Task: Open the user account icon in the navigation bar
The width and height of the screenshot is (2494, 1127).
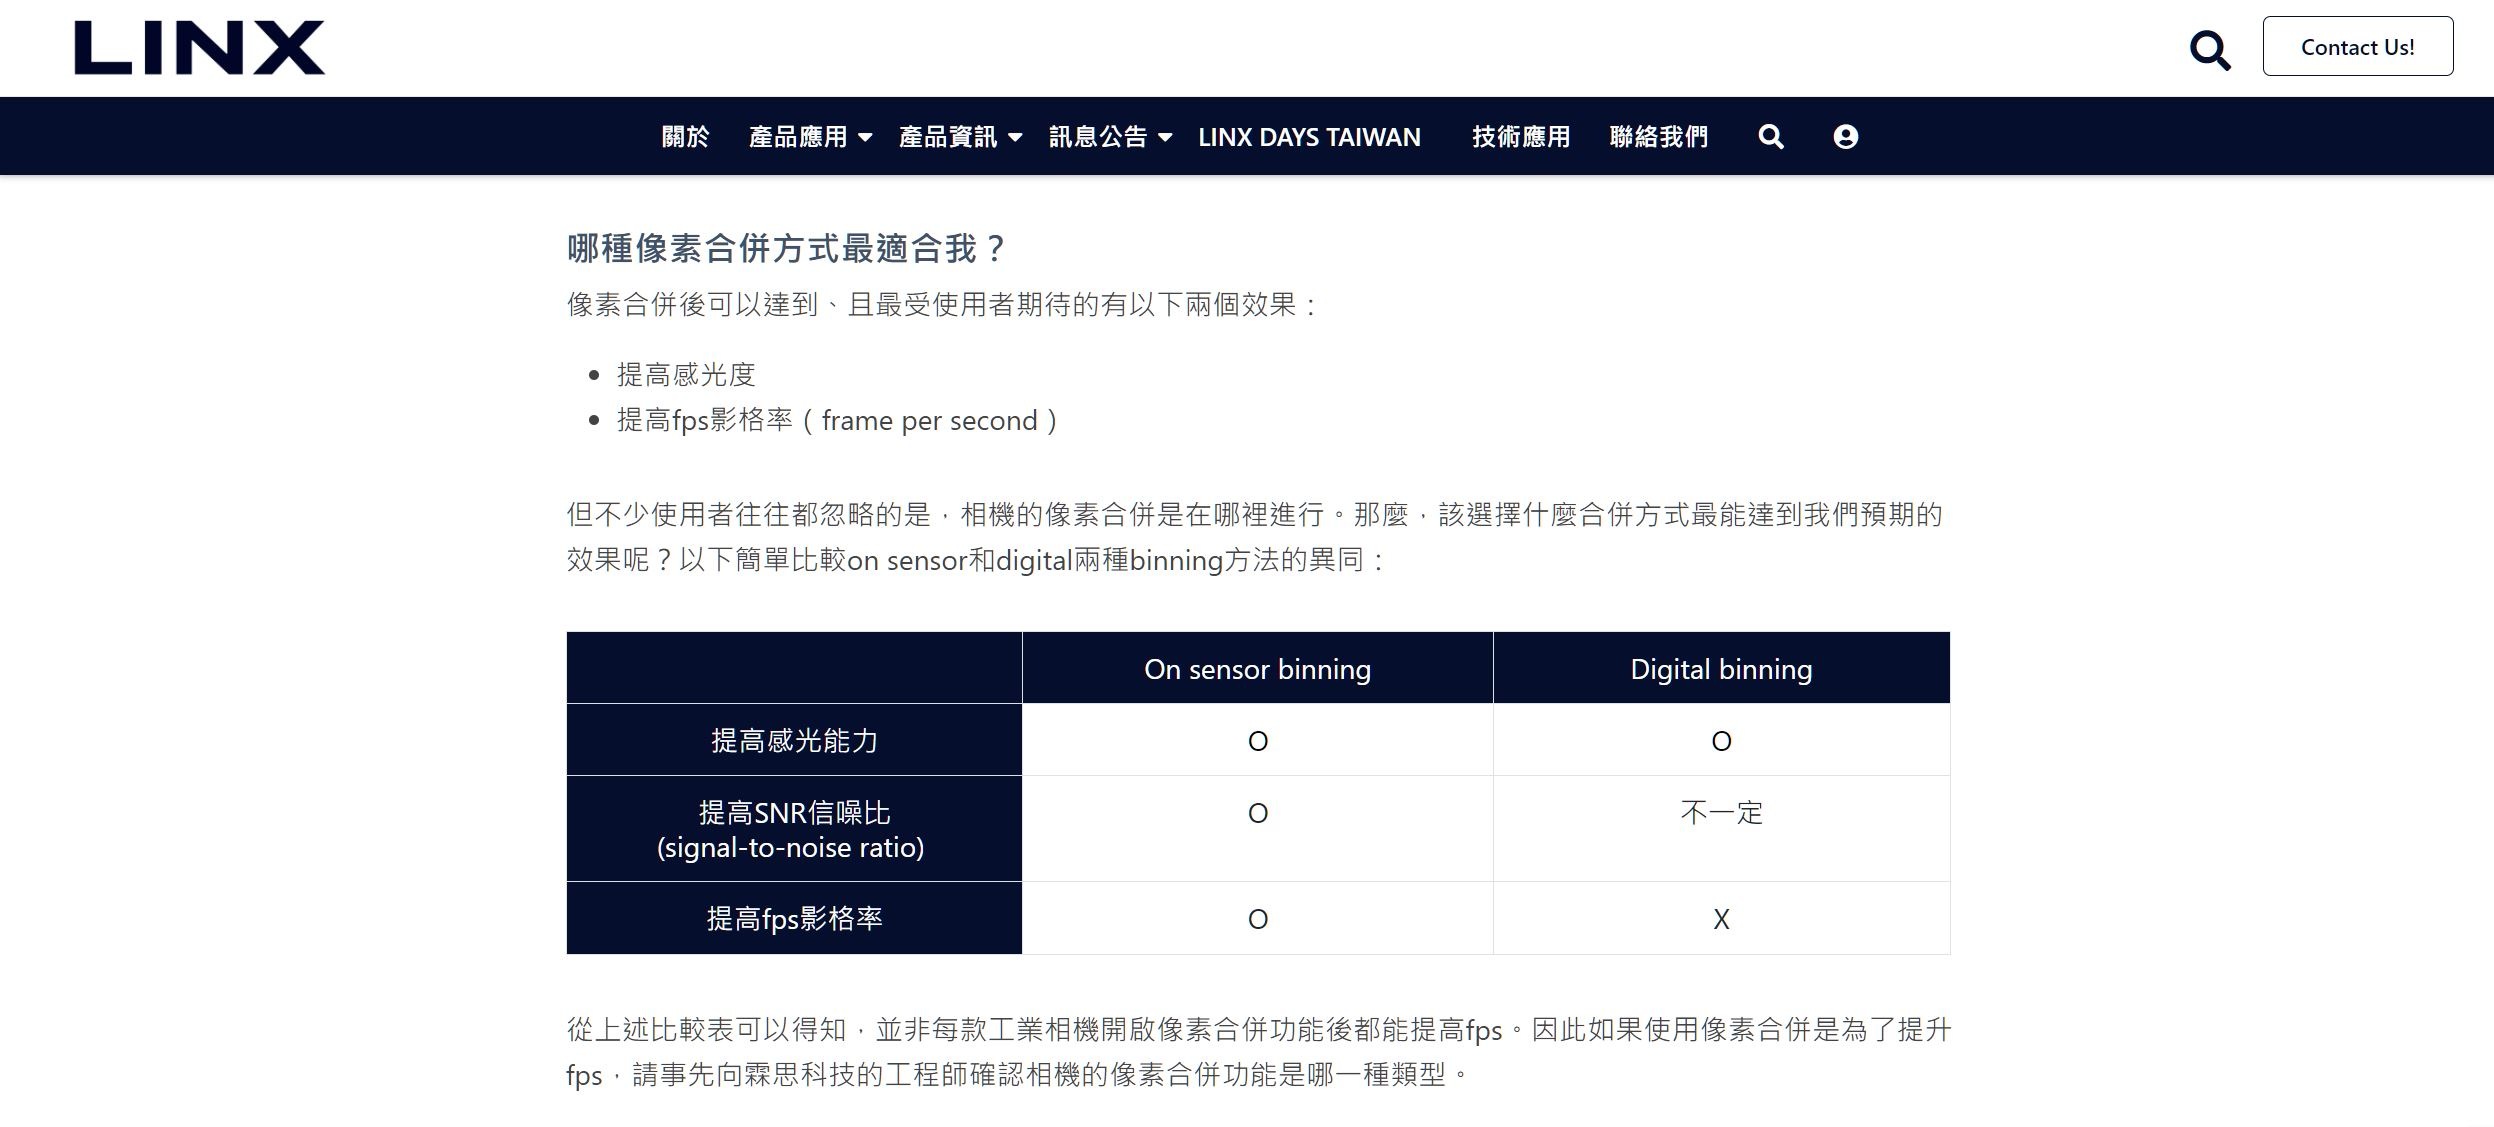Action: tap(1845, 137)
